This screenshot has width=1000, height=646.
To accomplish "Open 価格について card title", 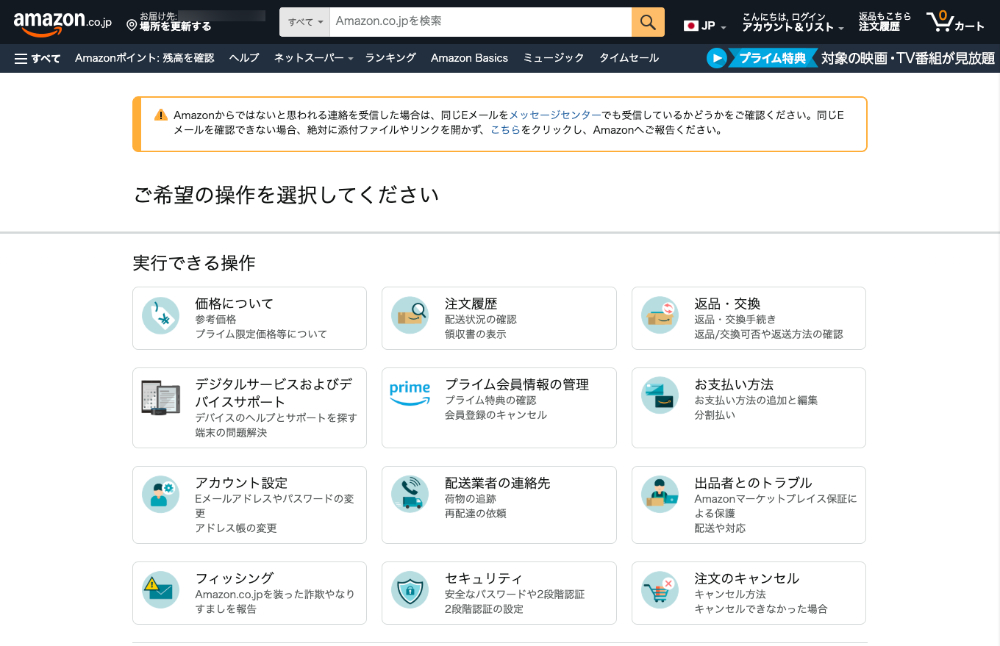I will click(x=234, y=304).
